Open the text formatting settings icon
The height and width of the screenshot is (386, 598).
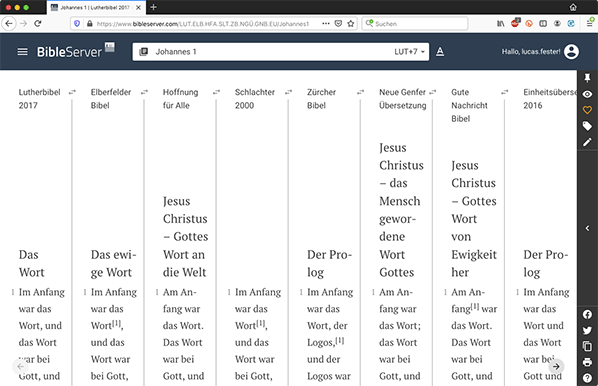440,51
